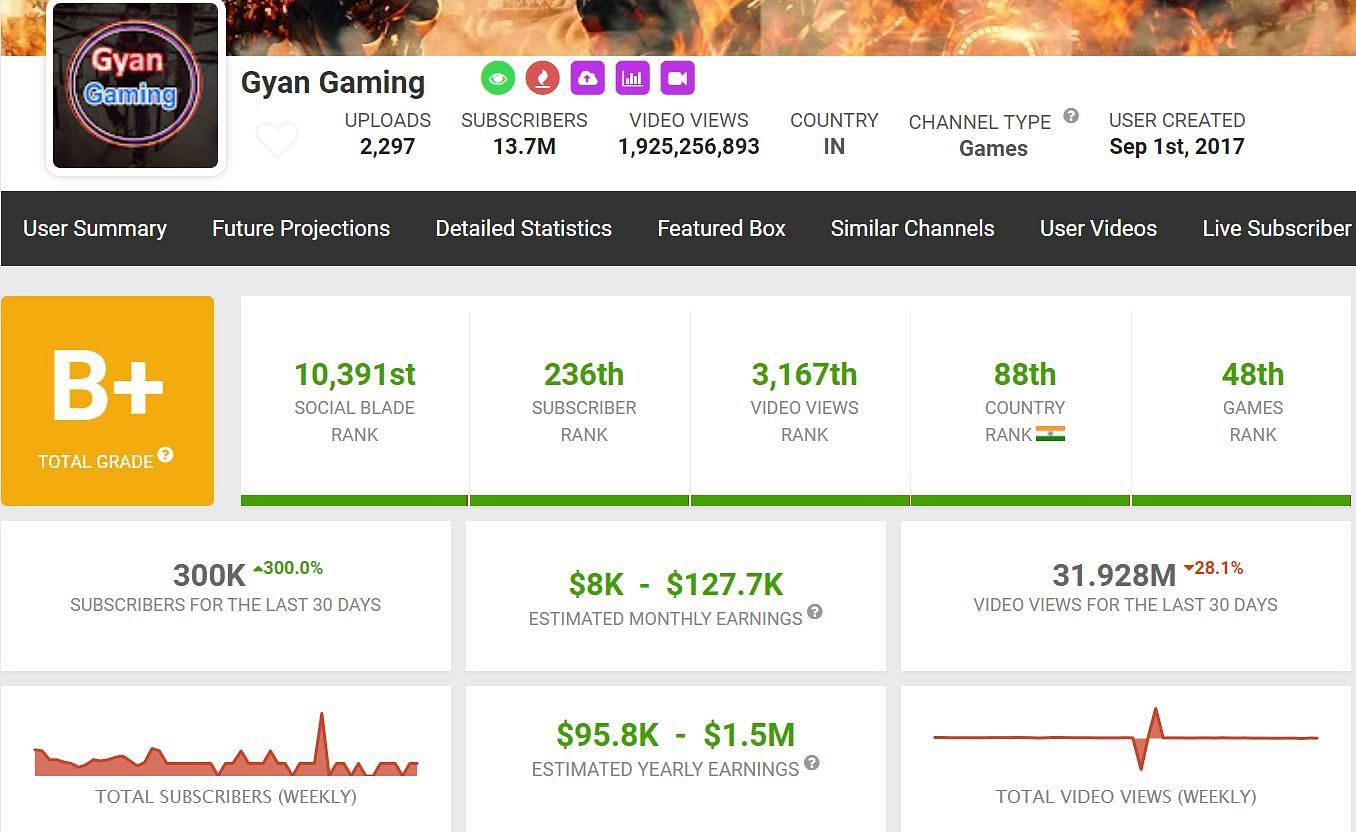Click the purple bar chart icon
Viewport: 1356px width, 832px height.
click(x=632, y=78)
